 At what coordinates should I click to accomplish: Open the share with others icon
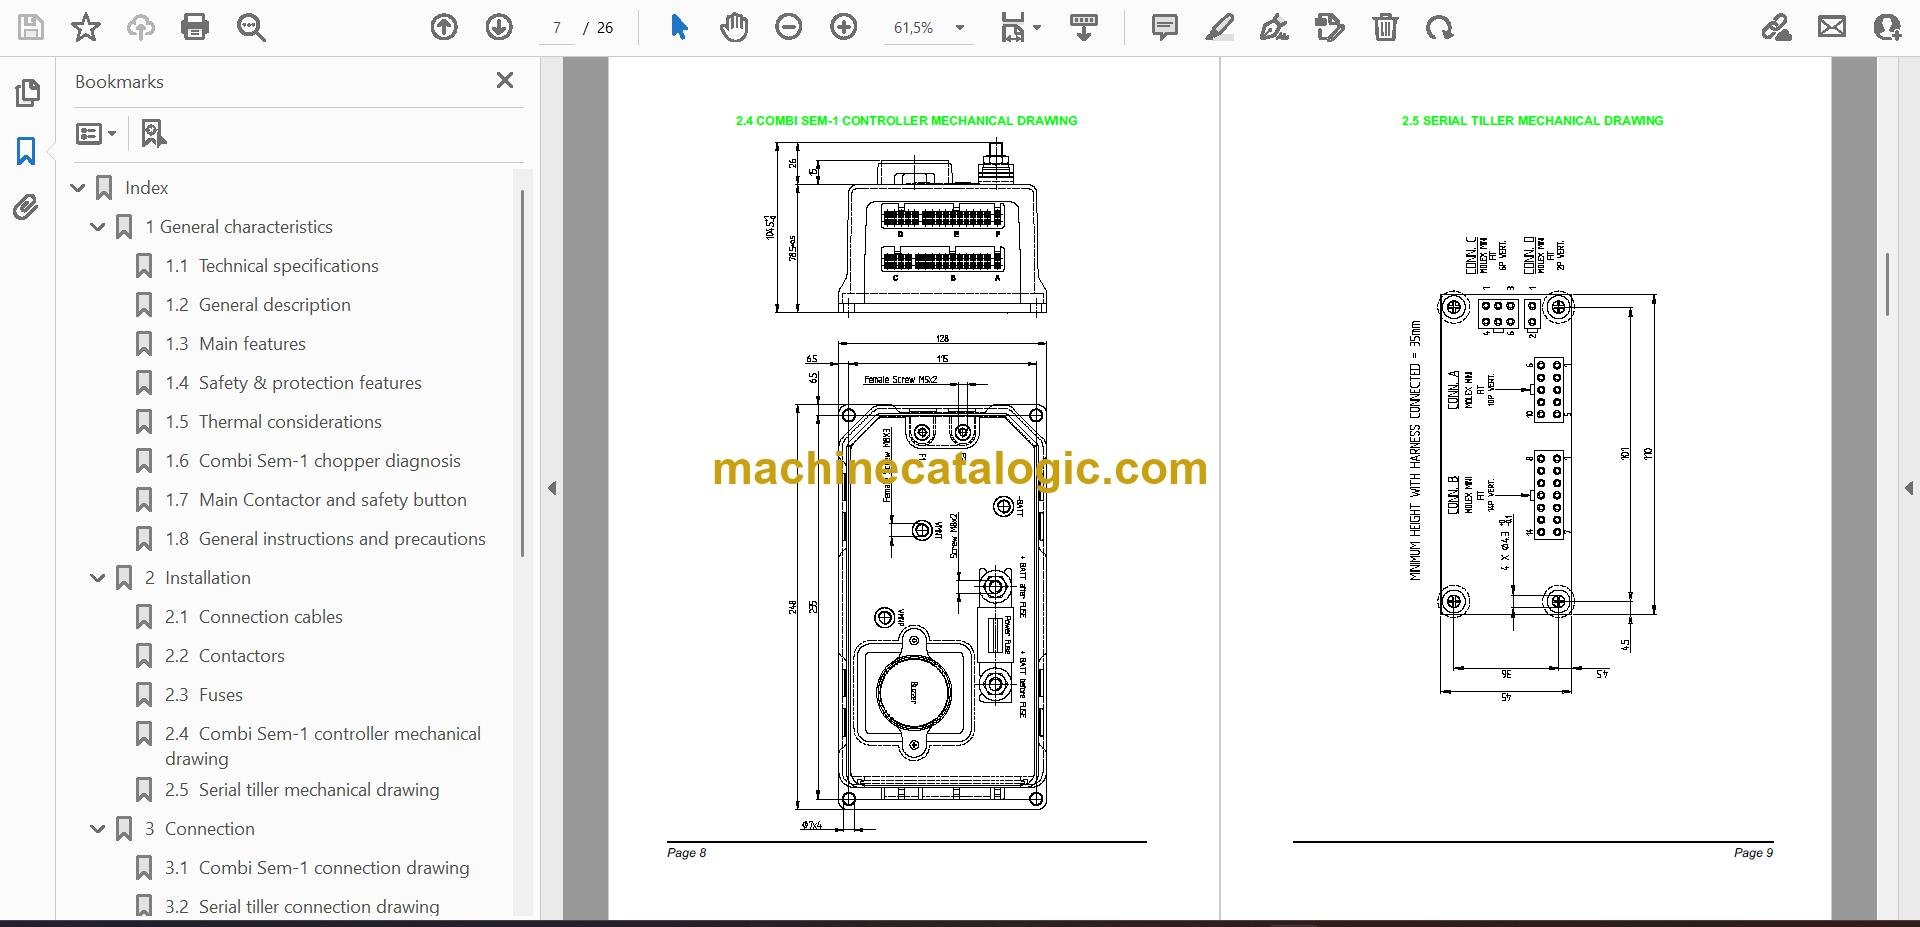pos(1887,27)
